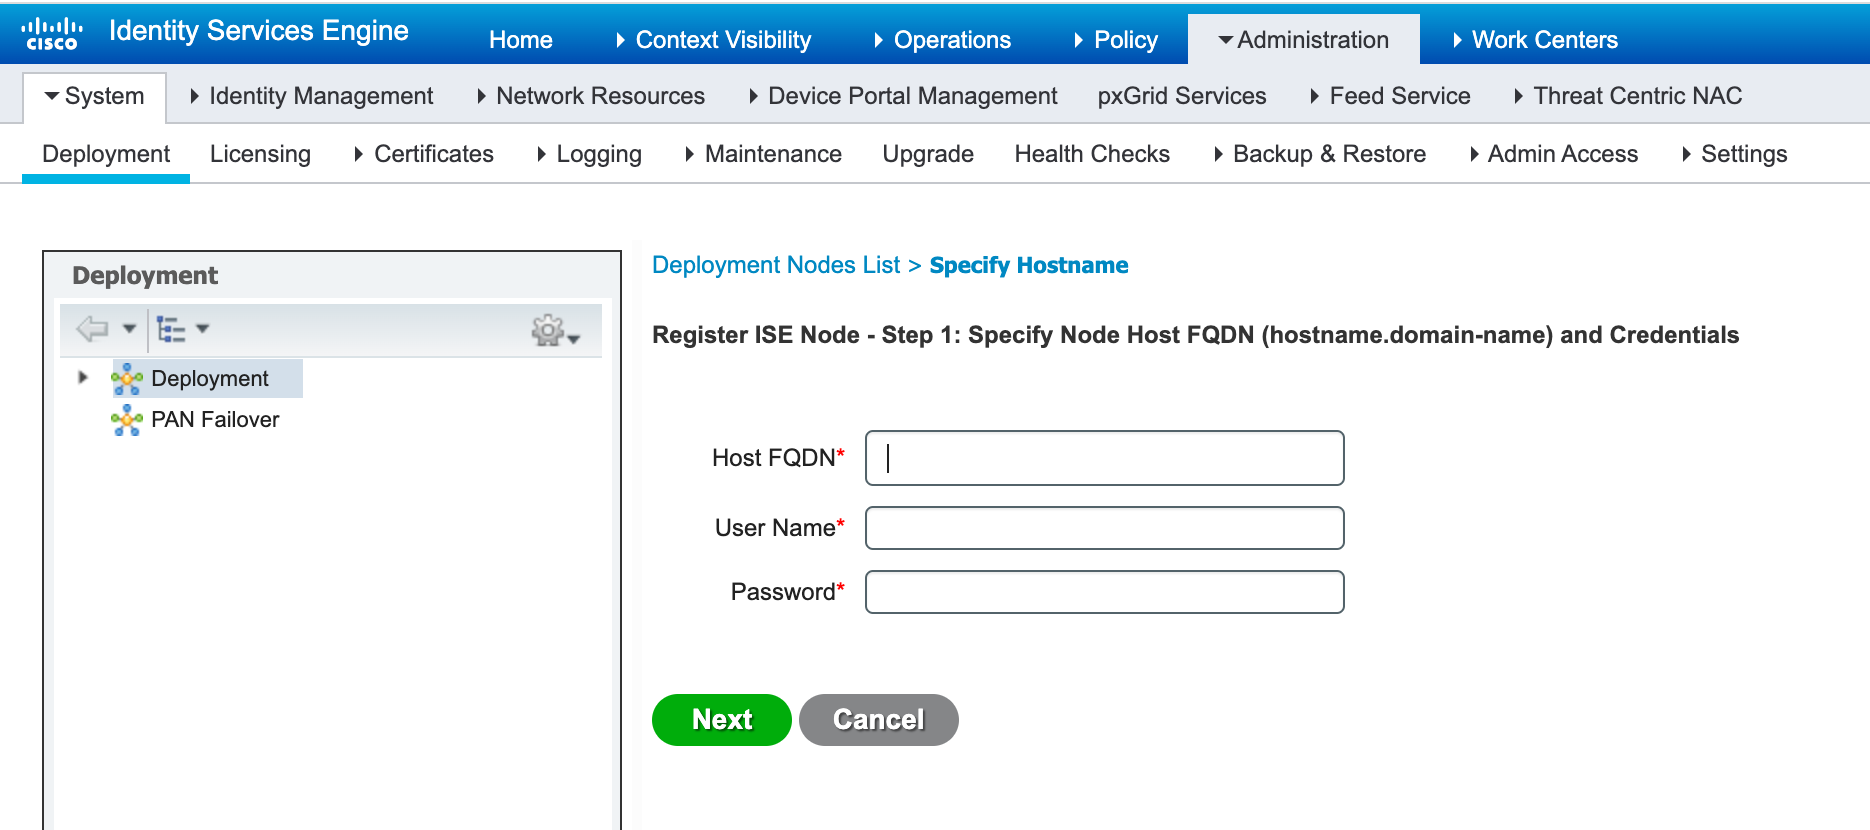Expand the Administration top menu

(1303, 40)
